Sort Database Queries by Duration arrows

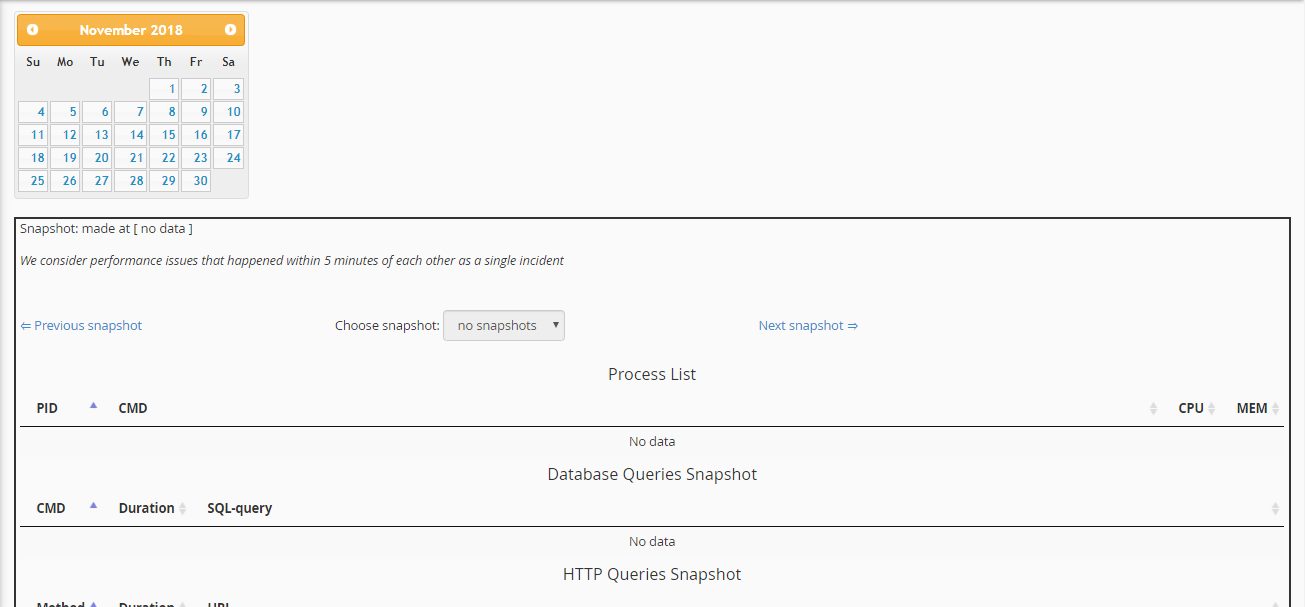coord(183,508)
